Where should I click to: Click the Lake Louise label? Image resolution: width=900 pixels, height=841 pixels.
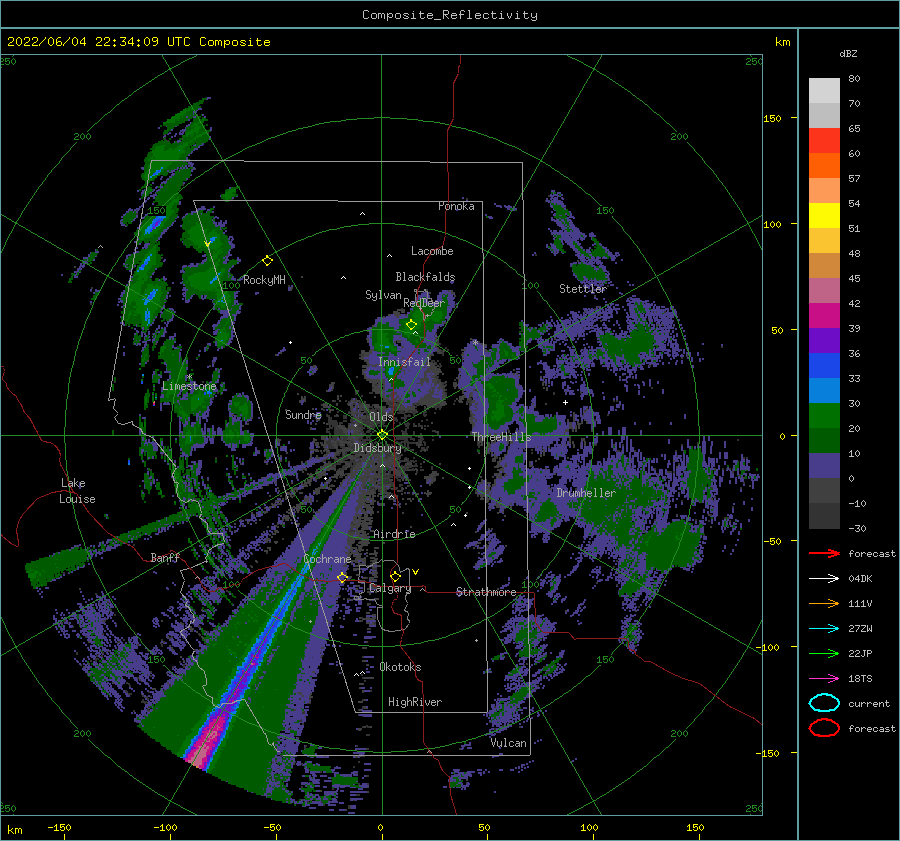(x=77, y=491)
